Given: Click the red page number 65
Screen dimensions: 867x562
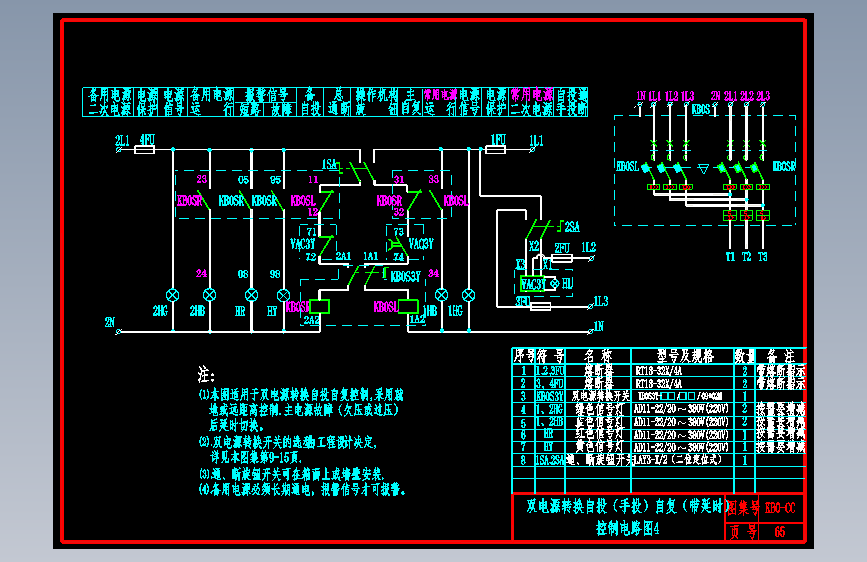Looking at the screenshot, I should [780, 532].
